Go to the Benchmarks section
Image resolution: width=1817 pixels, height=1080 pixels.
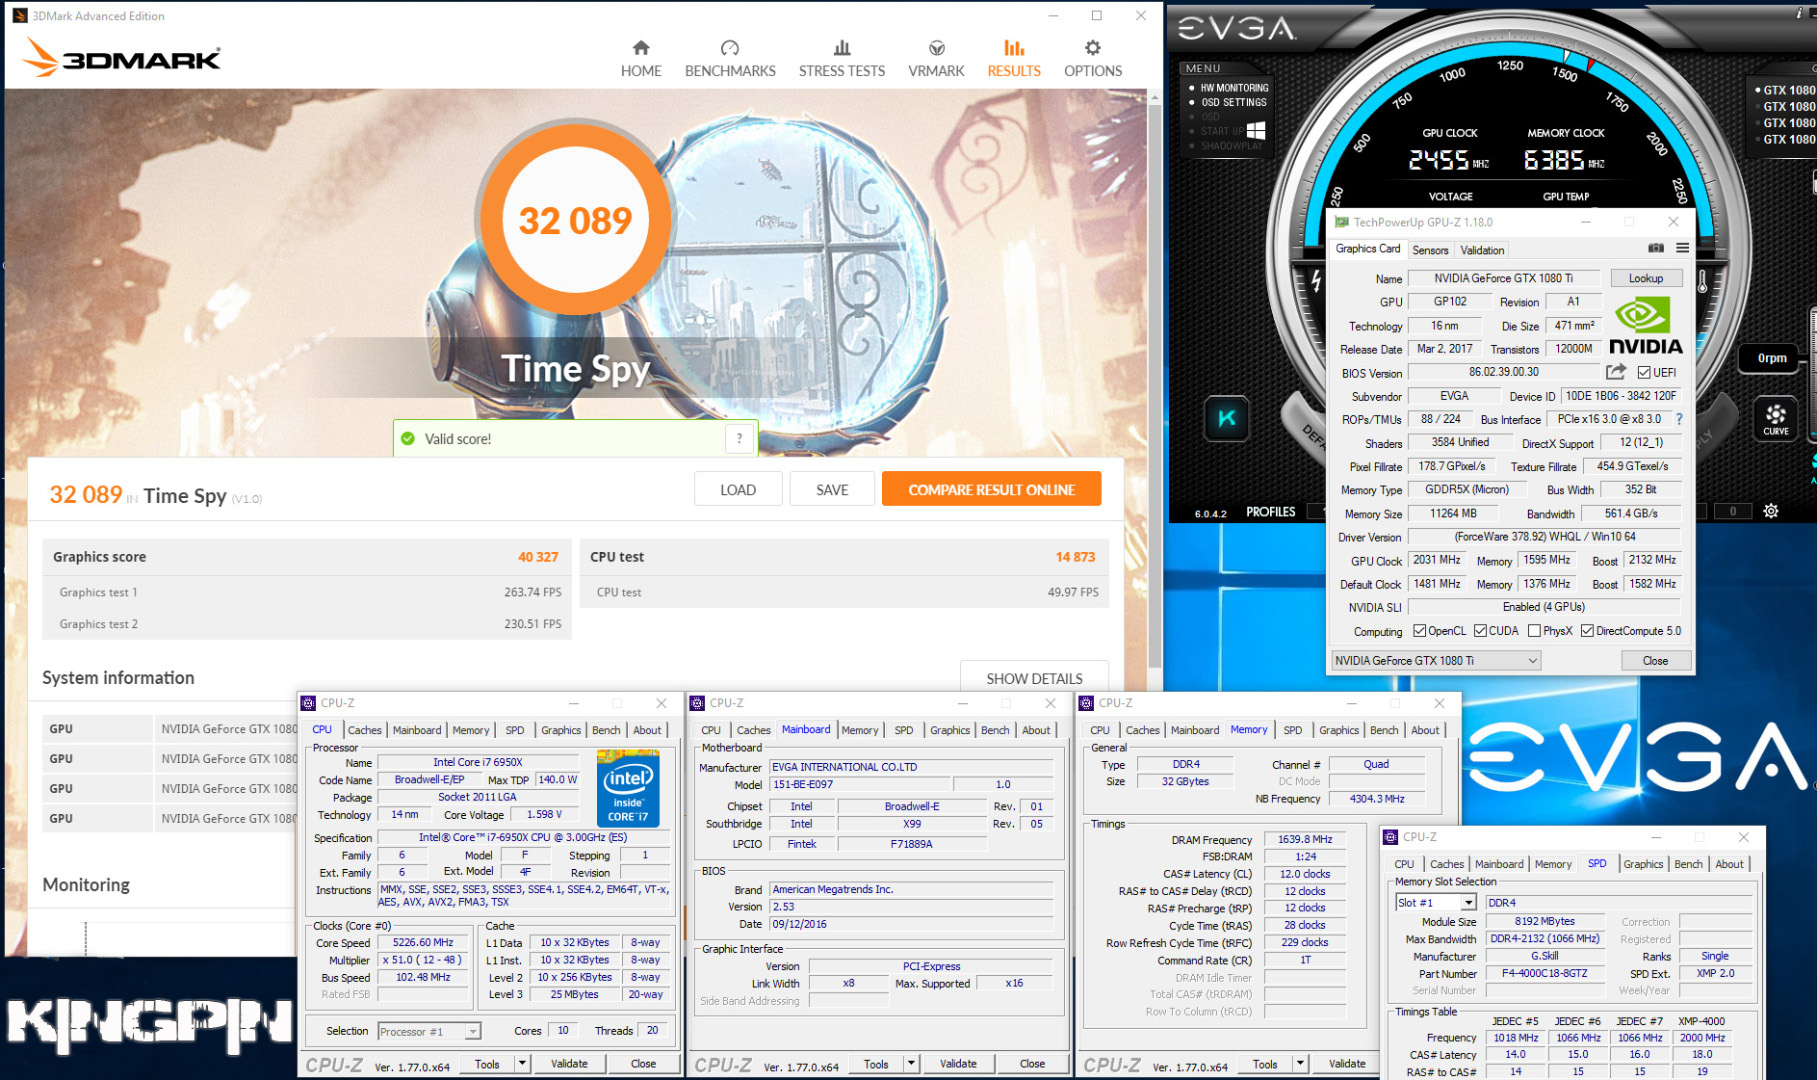click(x=730, y=58)
